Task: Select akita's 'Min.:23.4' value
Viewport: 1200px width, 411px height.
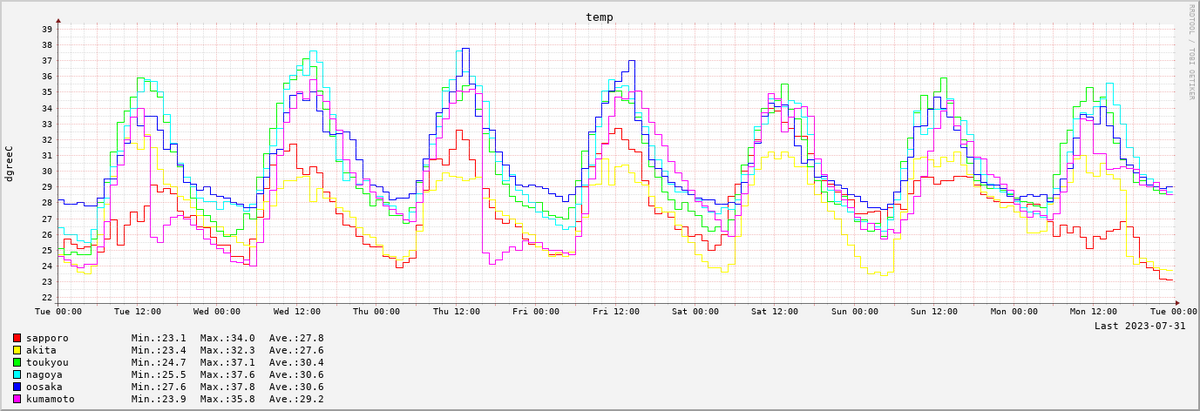Action: pos(158,350)
